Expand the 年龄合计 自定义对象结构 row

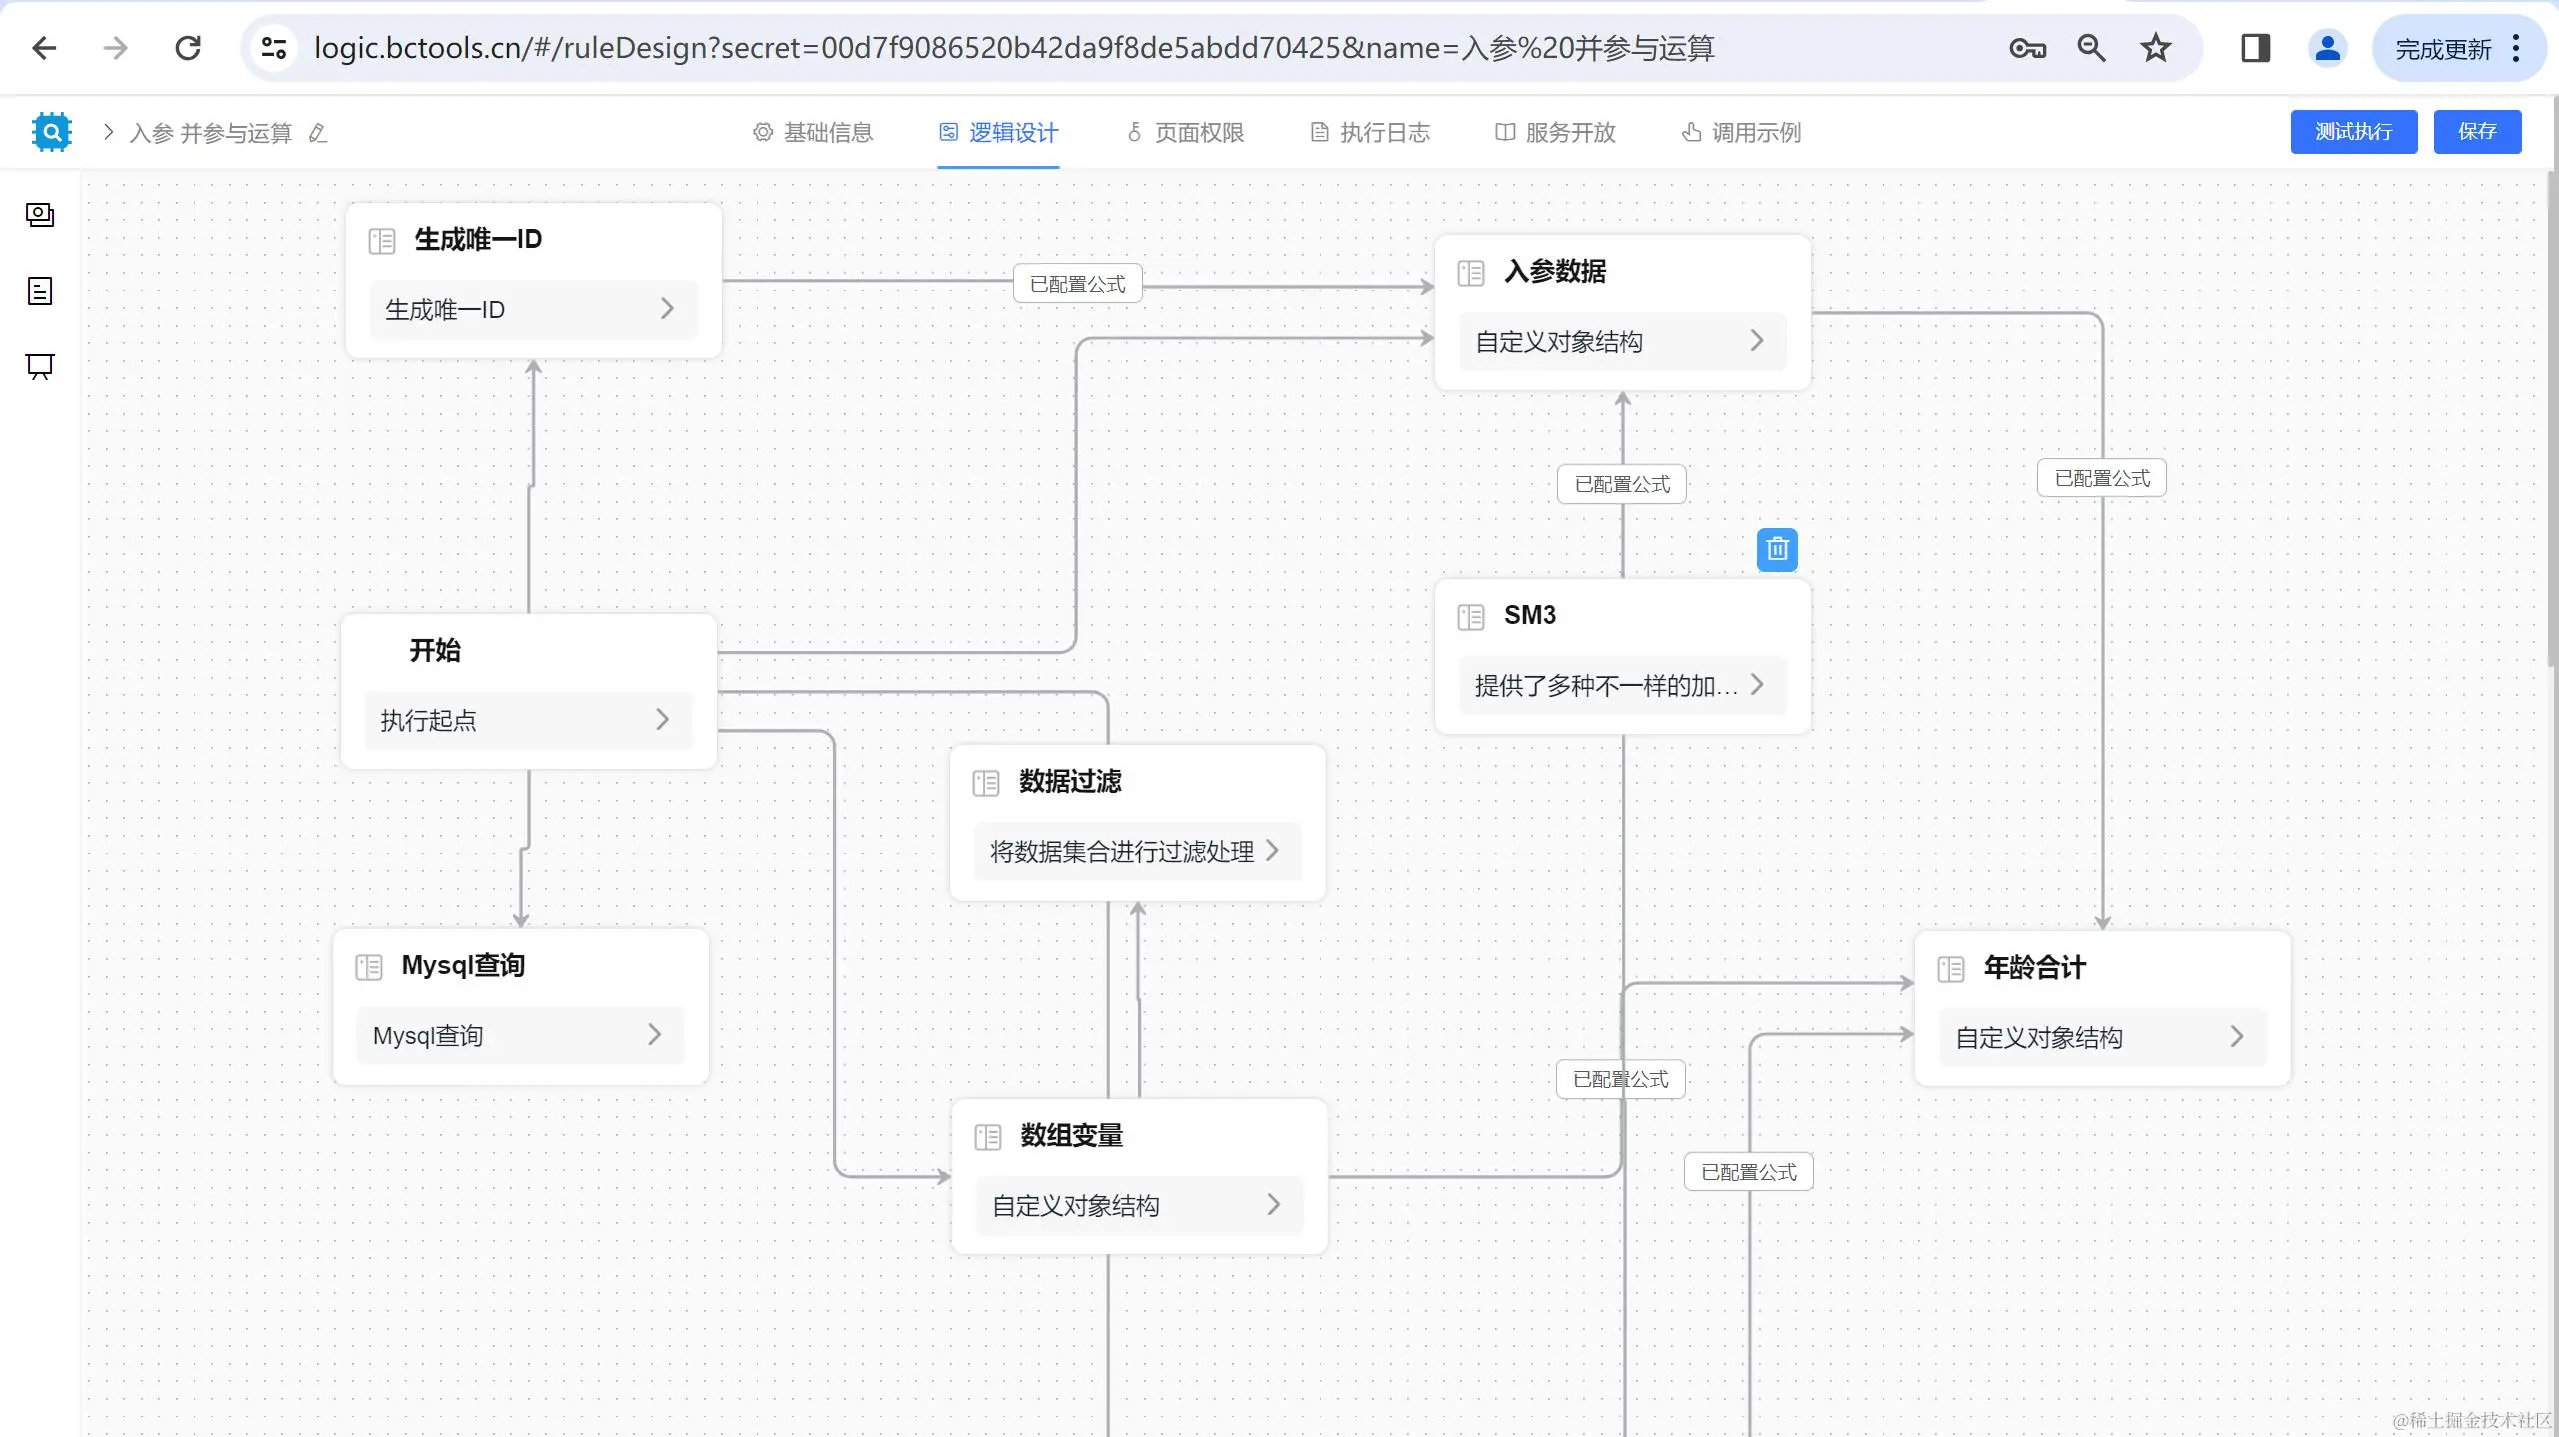[x=2237, y=1037]
